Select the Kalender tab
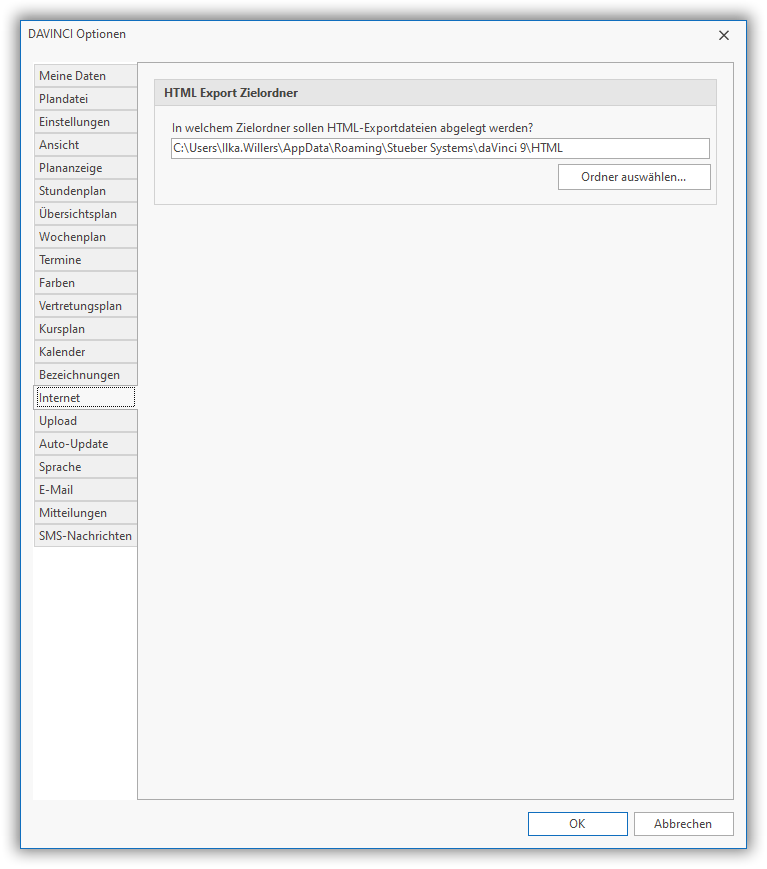The image size is (767, 869). point(85,352)
